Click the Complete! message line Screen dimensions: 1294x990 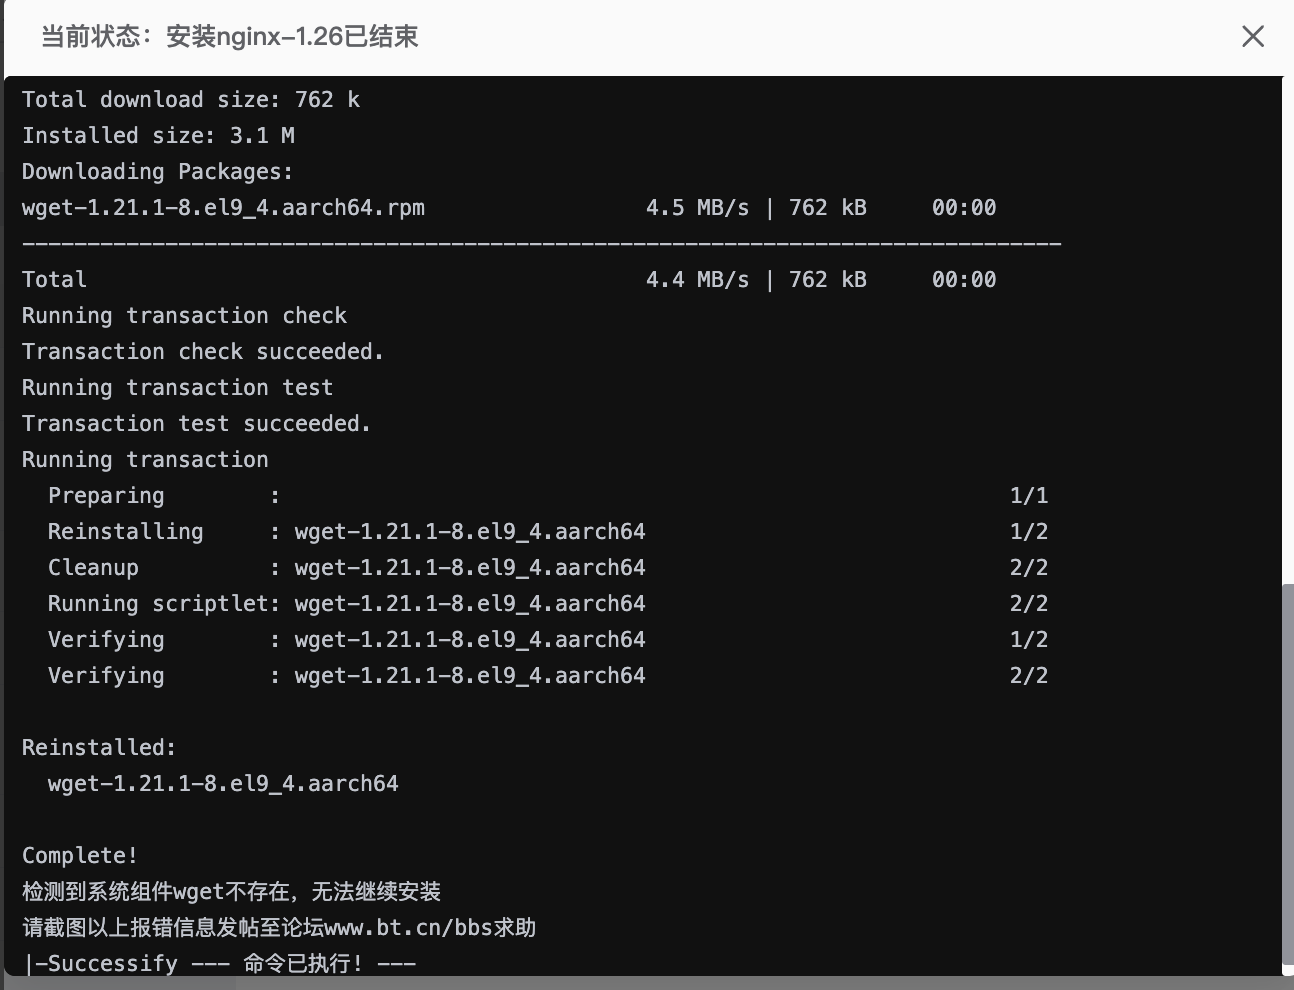coord(80,855)
